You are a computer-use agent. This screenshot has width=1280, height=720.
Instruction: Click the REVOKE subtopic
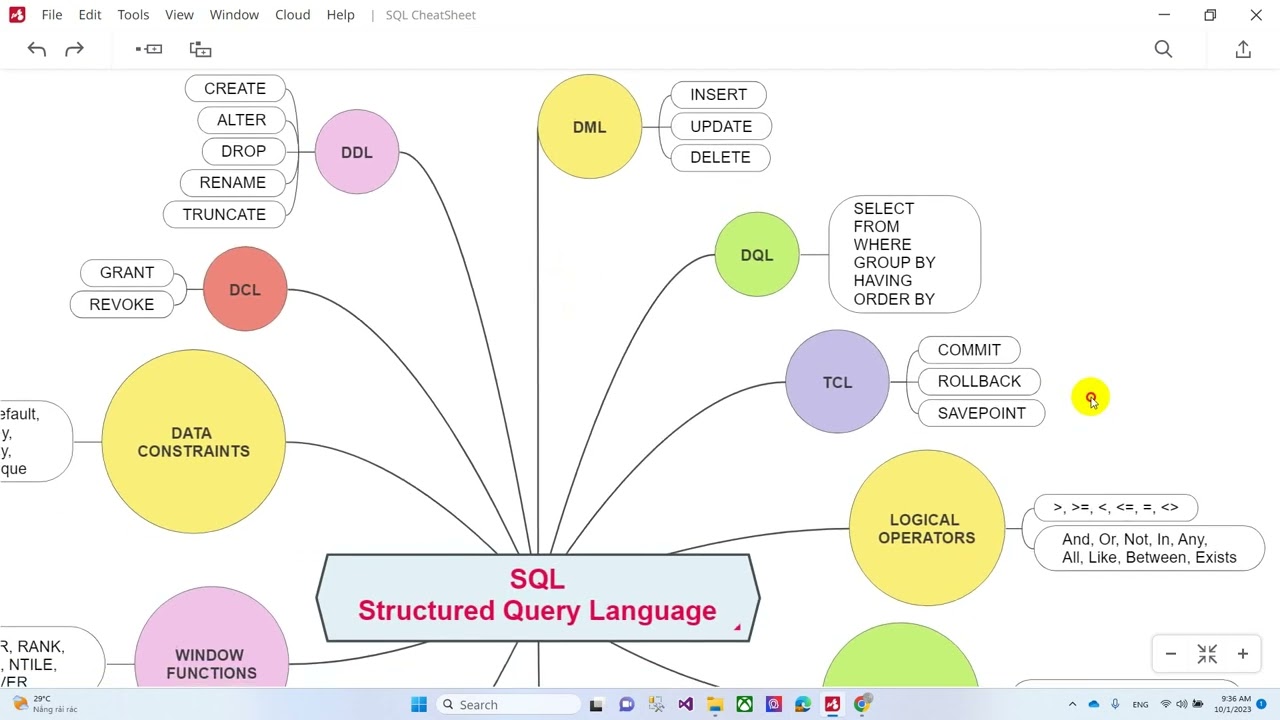[x=121, y=305]
